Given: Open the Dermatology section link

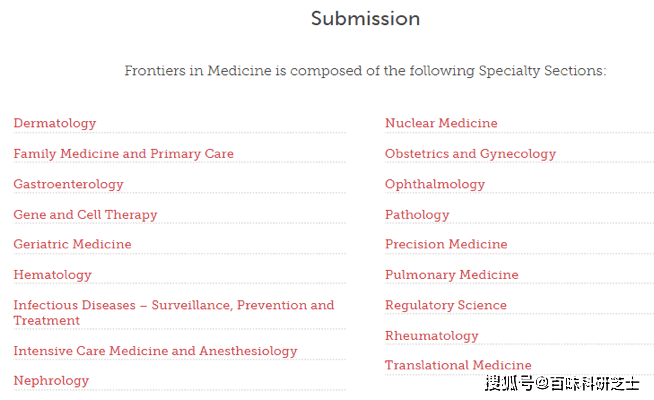Looking at the screenshot, I should [x=55, y=123].
